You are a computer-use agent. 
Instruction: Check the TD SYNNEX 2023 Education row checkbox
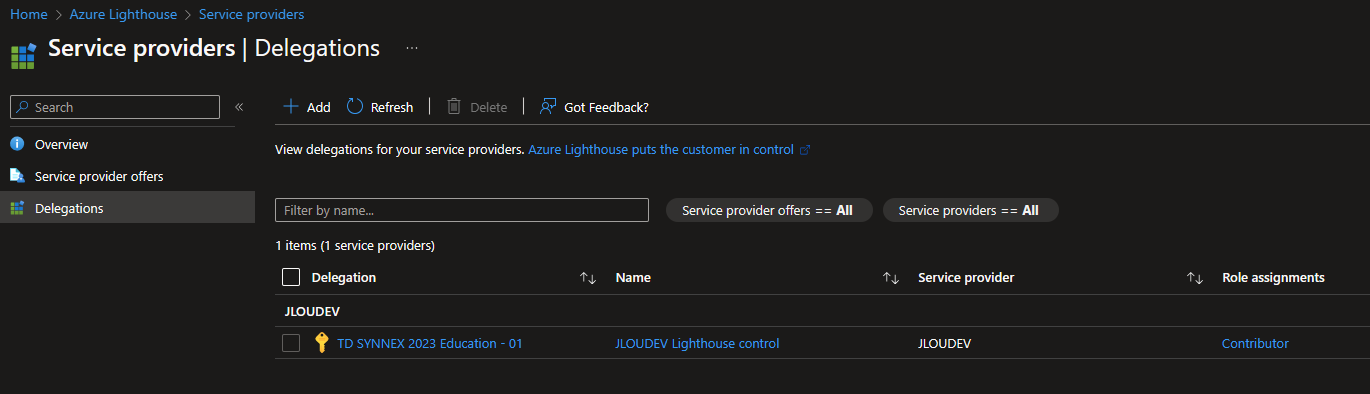(x=291, y=343)
